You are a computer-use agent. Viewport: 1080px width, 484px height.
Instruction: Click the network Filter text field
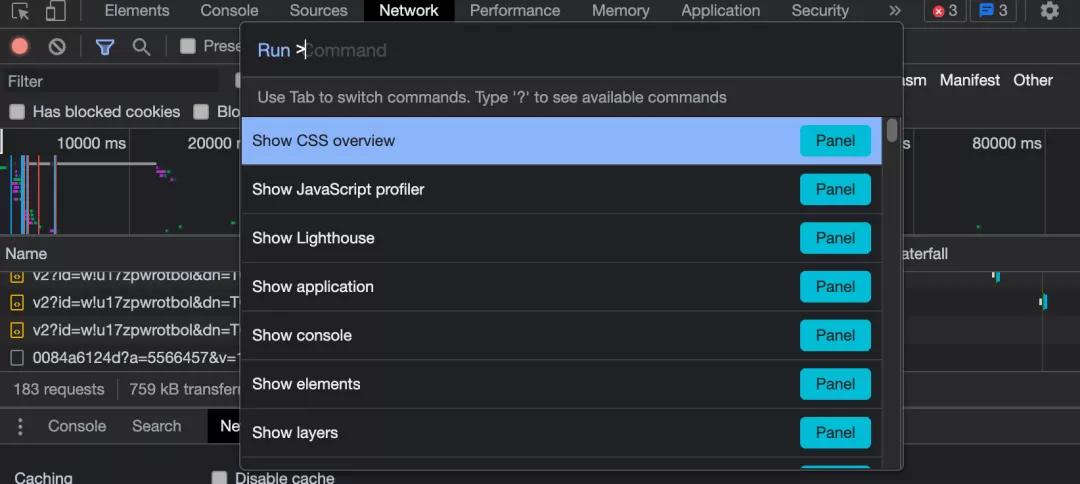pos(110,81)
